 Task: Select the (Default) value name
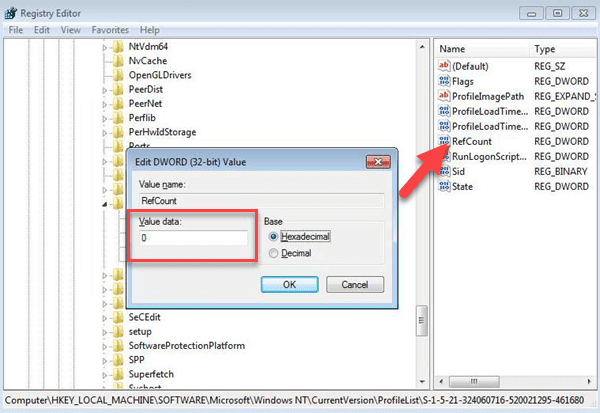470,66
